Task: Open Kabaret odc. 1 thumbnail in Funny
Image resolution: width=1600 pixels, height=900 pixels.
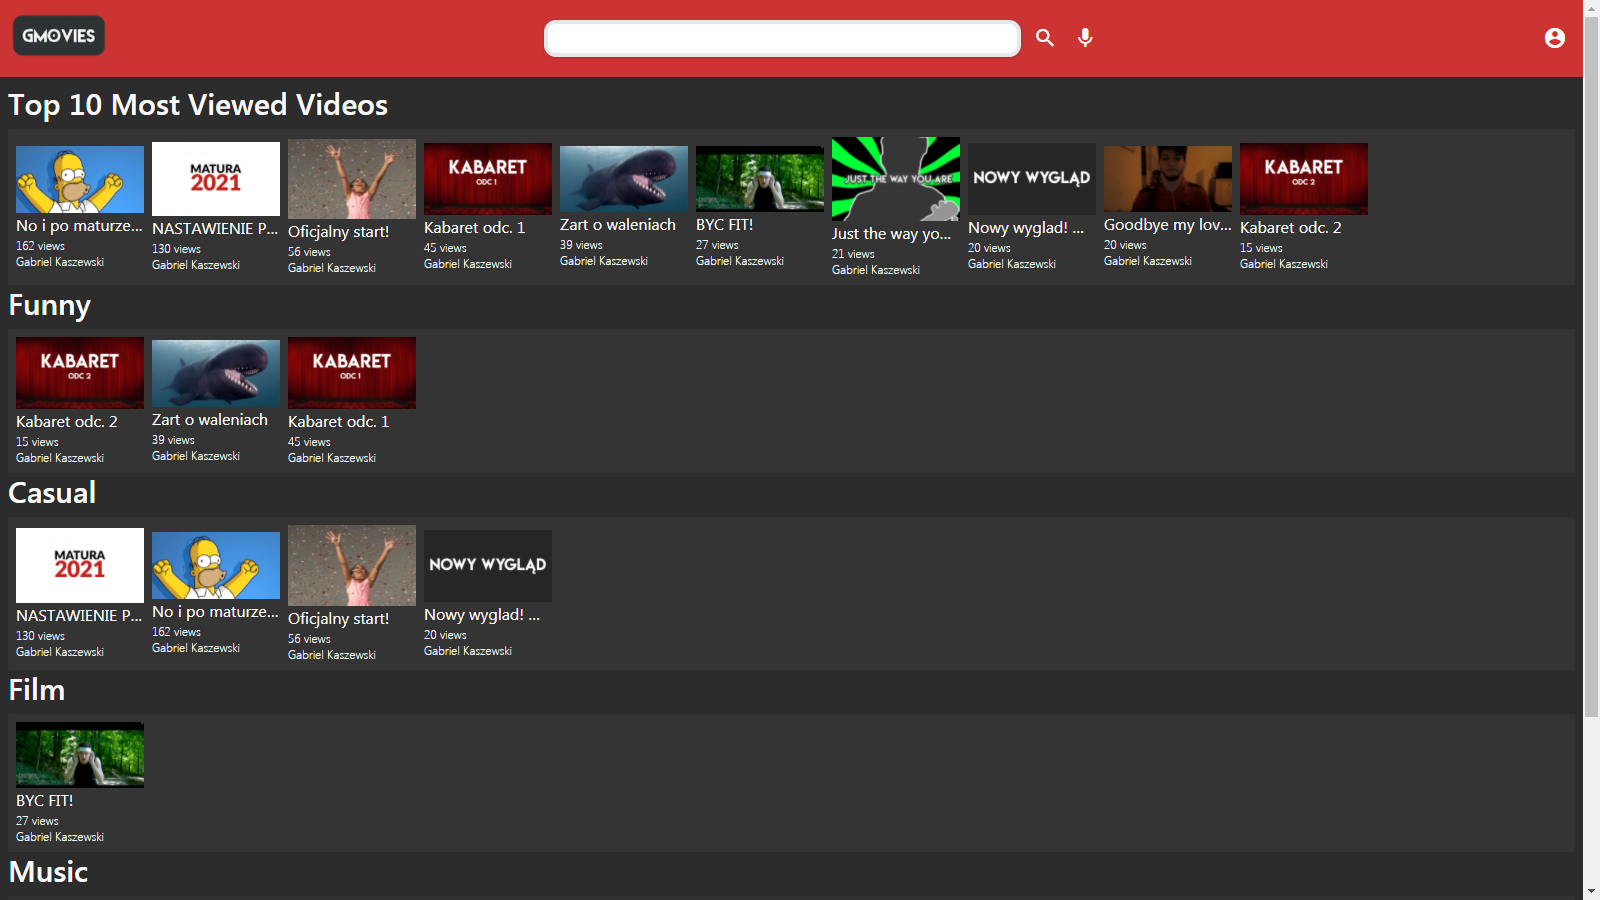Action: click(x=352, y=373)
